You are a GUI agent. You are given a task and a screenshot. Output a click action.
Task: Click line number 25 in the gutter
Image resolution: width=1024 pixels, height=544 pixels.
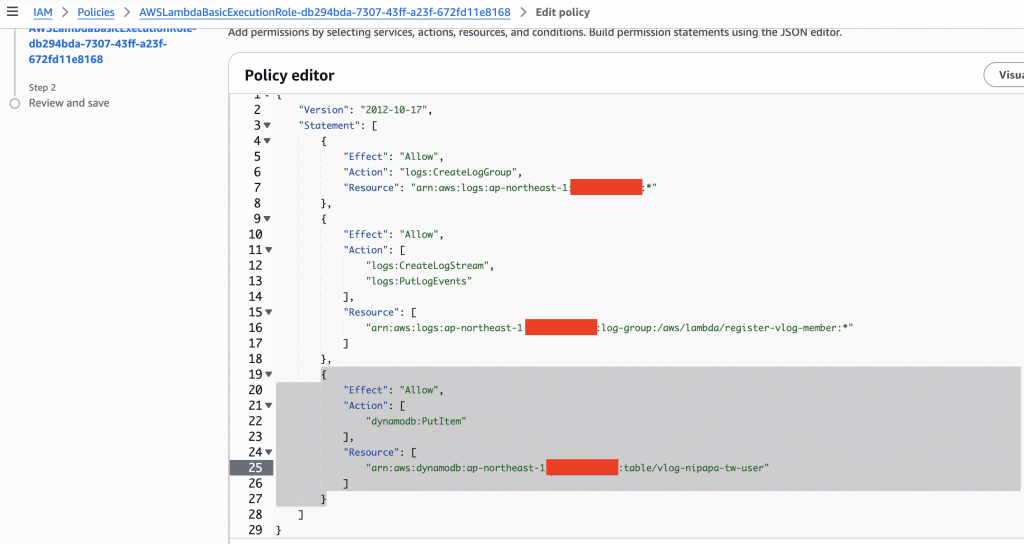click(254, 468)
